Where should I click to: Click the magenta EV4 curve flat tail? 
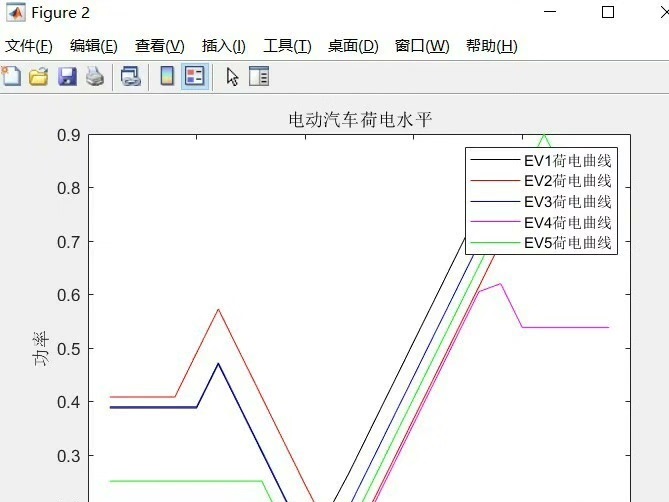pos(566,328)
